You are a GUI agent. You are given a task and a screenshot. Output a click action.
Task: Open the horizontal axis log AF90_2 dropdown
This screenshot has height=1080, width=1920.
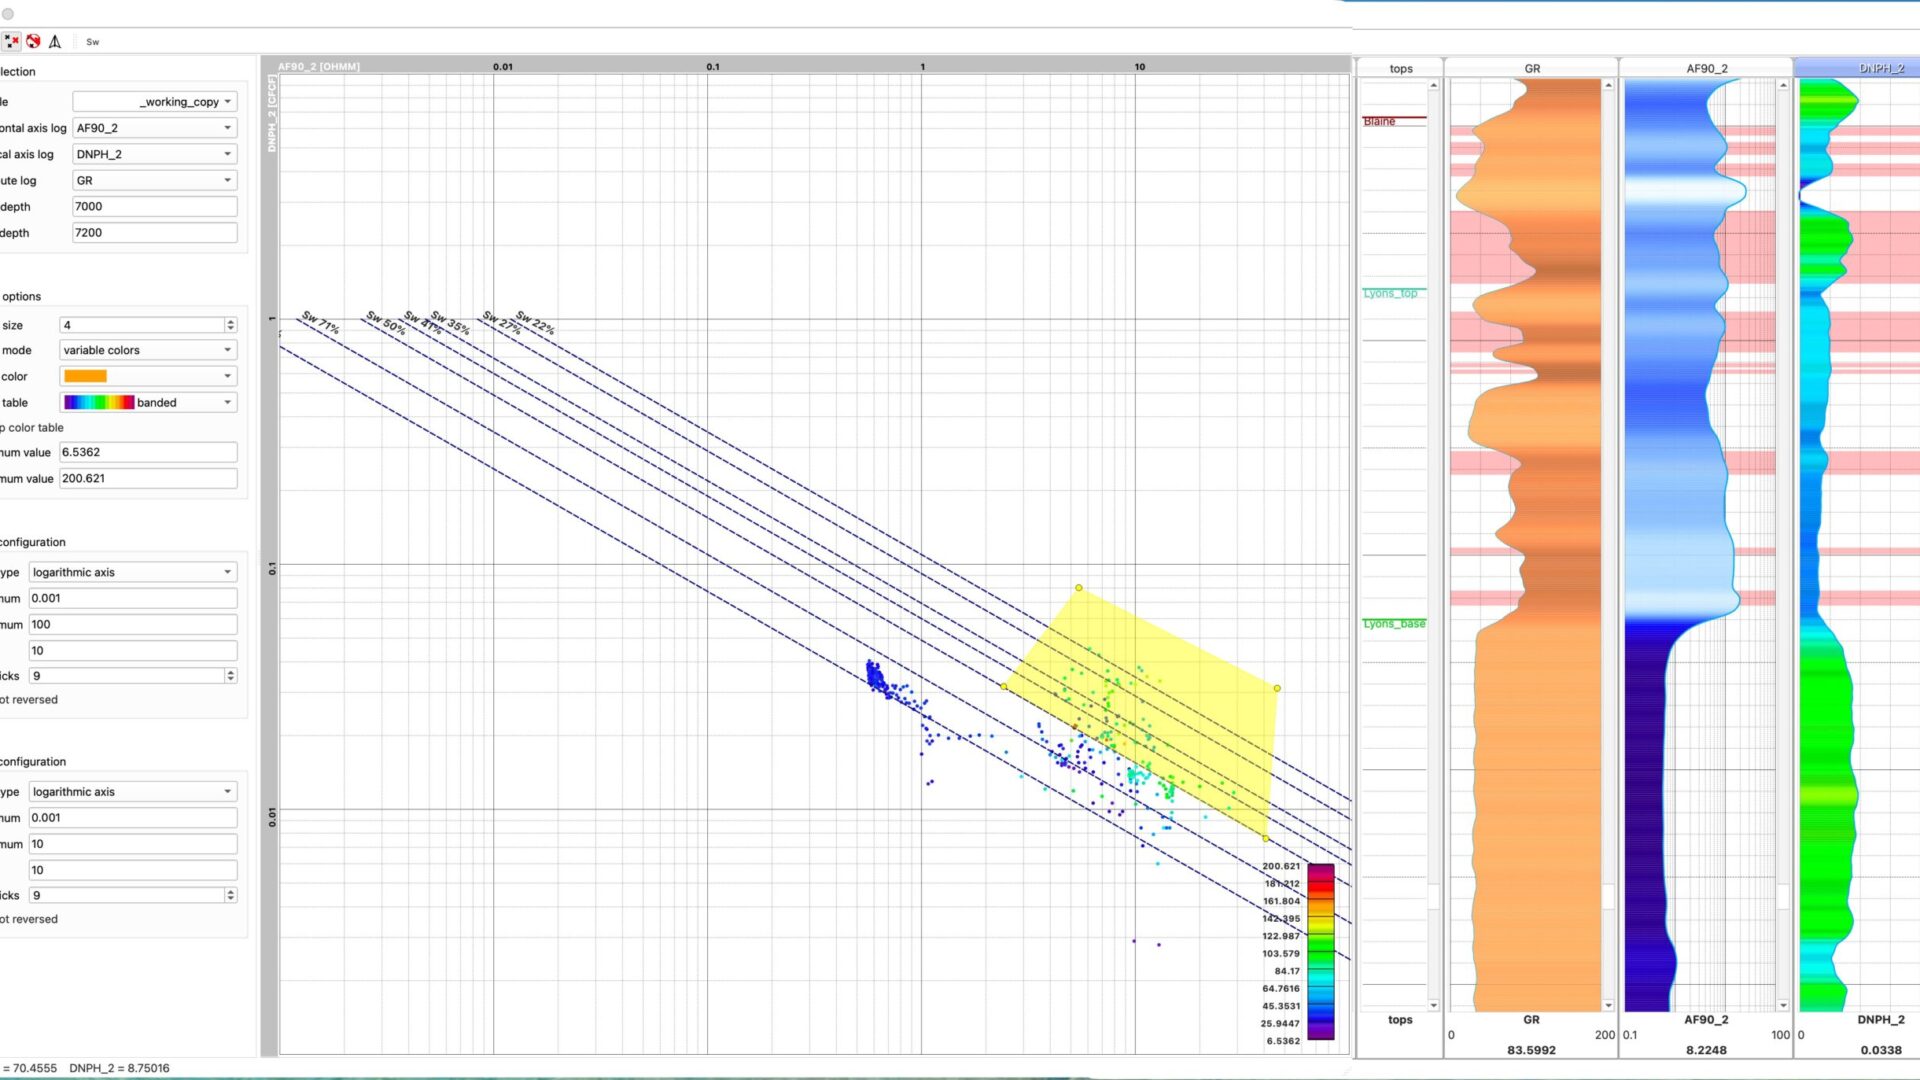tap(154, 128)
